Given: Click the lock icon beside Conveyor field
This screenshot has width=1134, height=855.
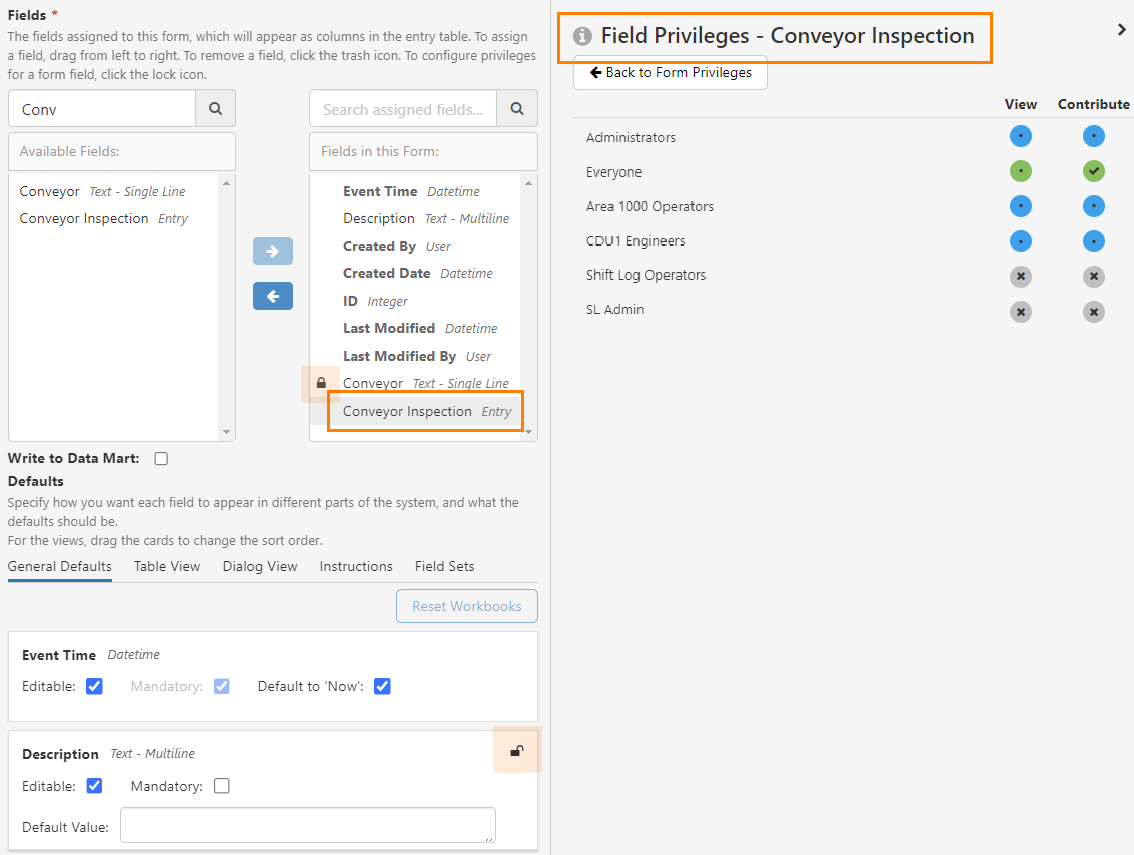Looking at the screenshot, I should pyautogui.click(x=321, y=383).
